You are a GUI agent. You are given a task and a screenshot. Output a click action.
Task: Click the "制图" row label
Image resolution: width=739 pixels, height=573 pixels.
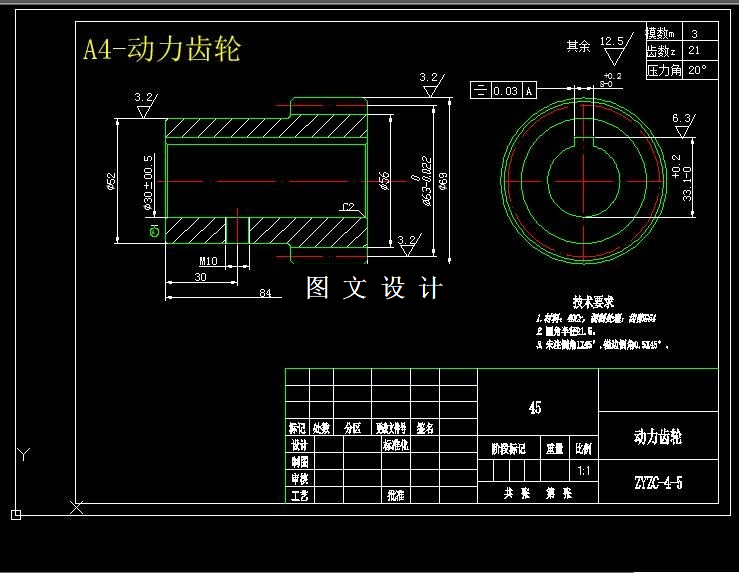(299, 462)
